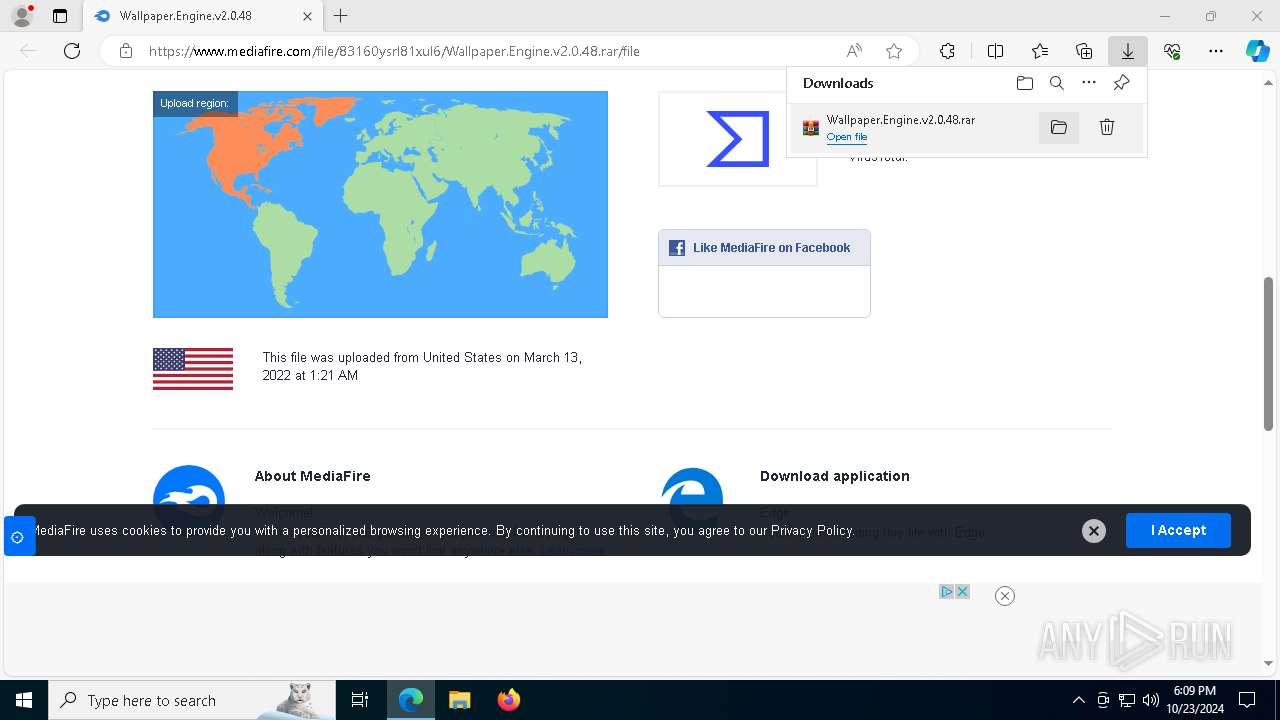View site information lock icon
Viewport: 1280px width, 720px height.
pos(126,51)
